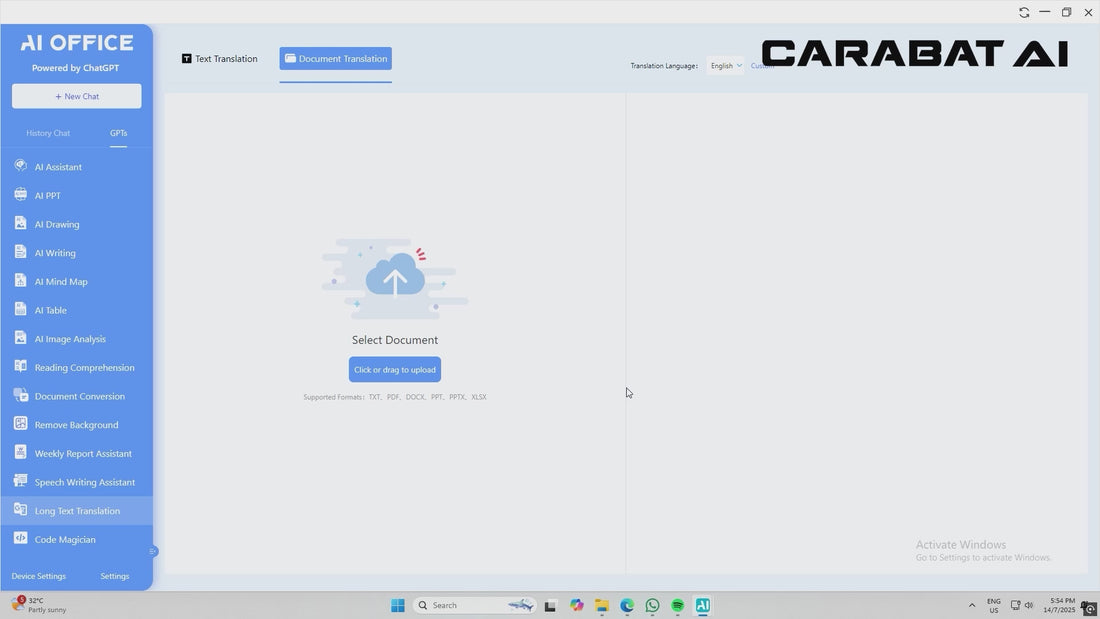Open the Custom language link

click(762, 66)
